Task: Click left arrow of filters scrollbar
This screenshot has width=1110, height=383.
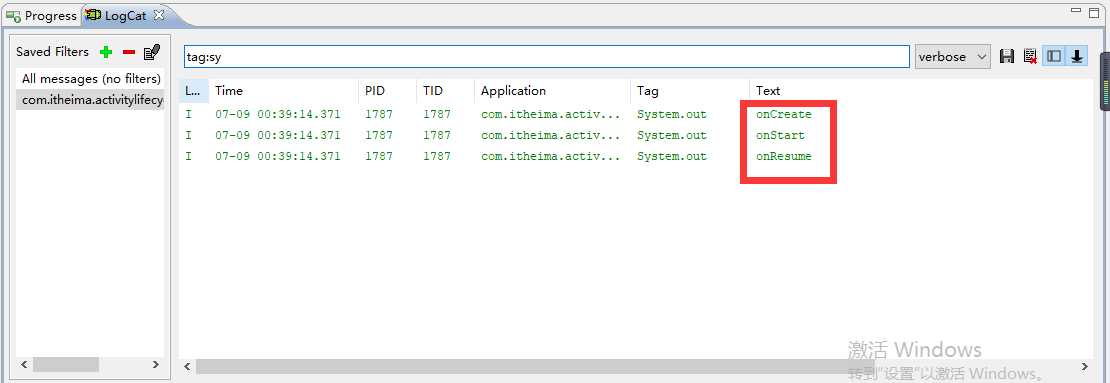Action: [23, 365]
